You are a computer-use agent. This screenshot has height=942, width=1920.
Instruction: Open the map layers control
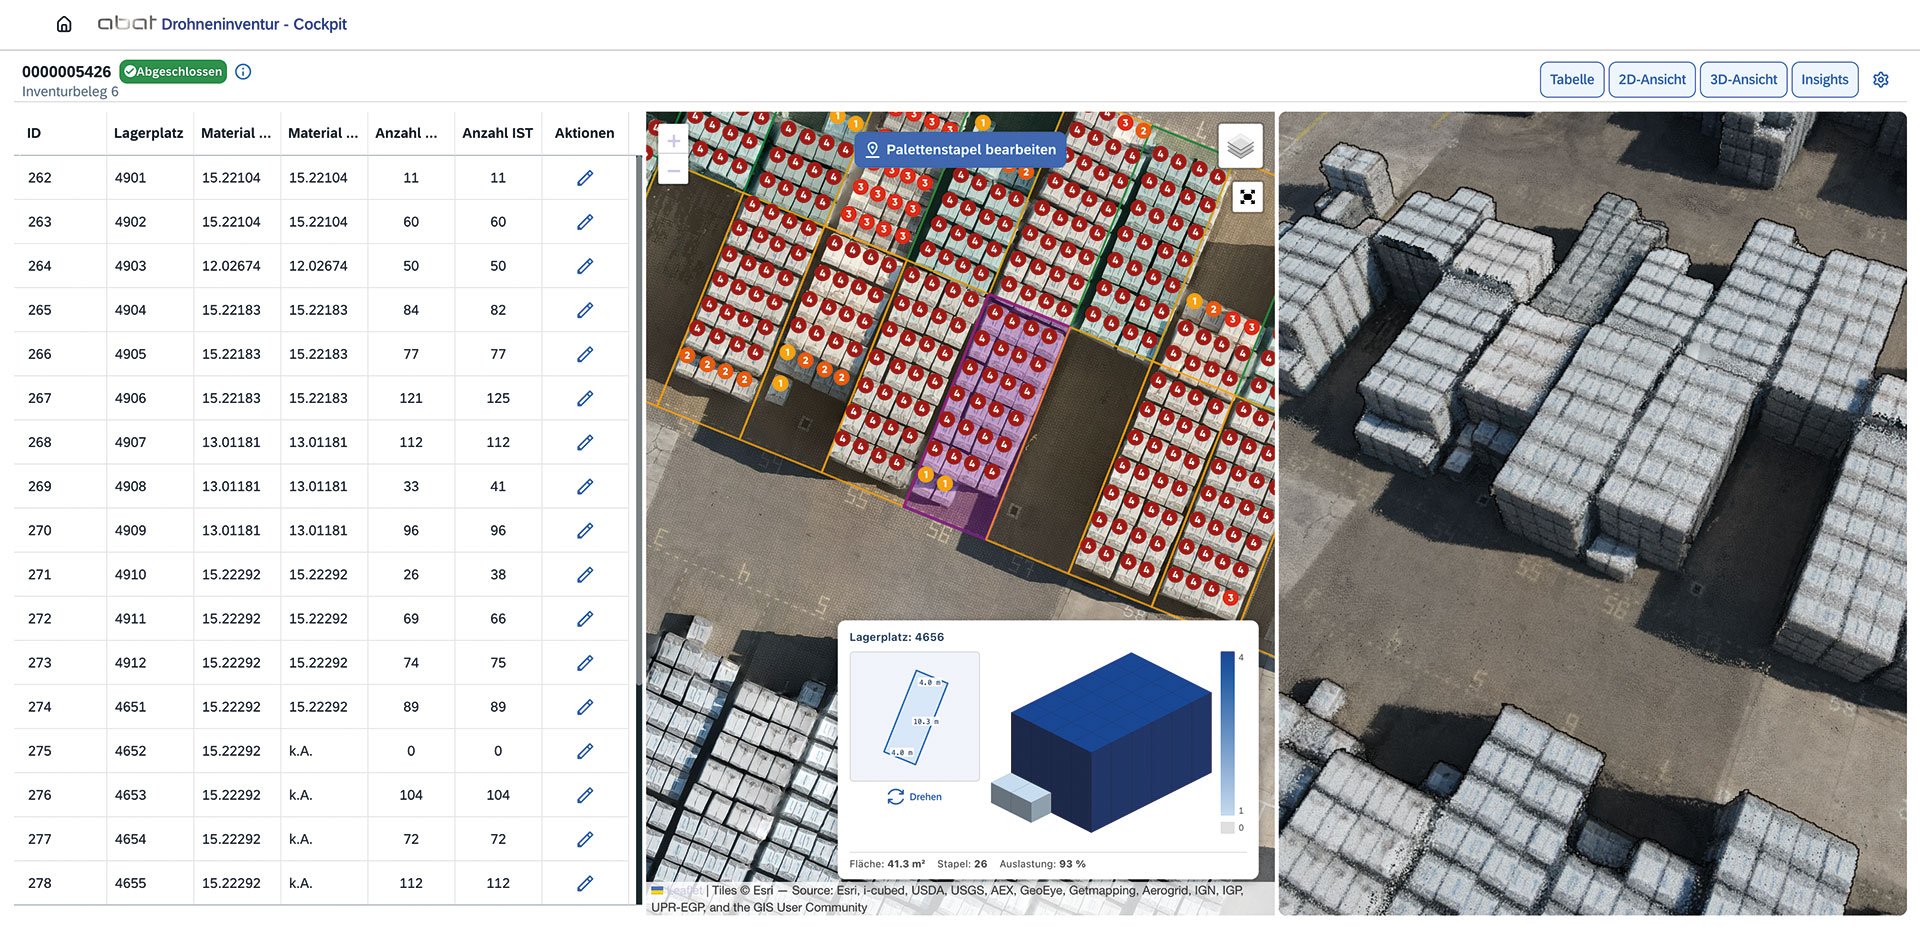pyautogui.click(x=1240, y=147)
